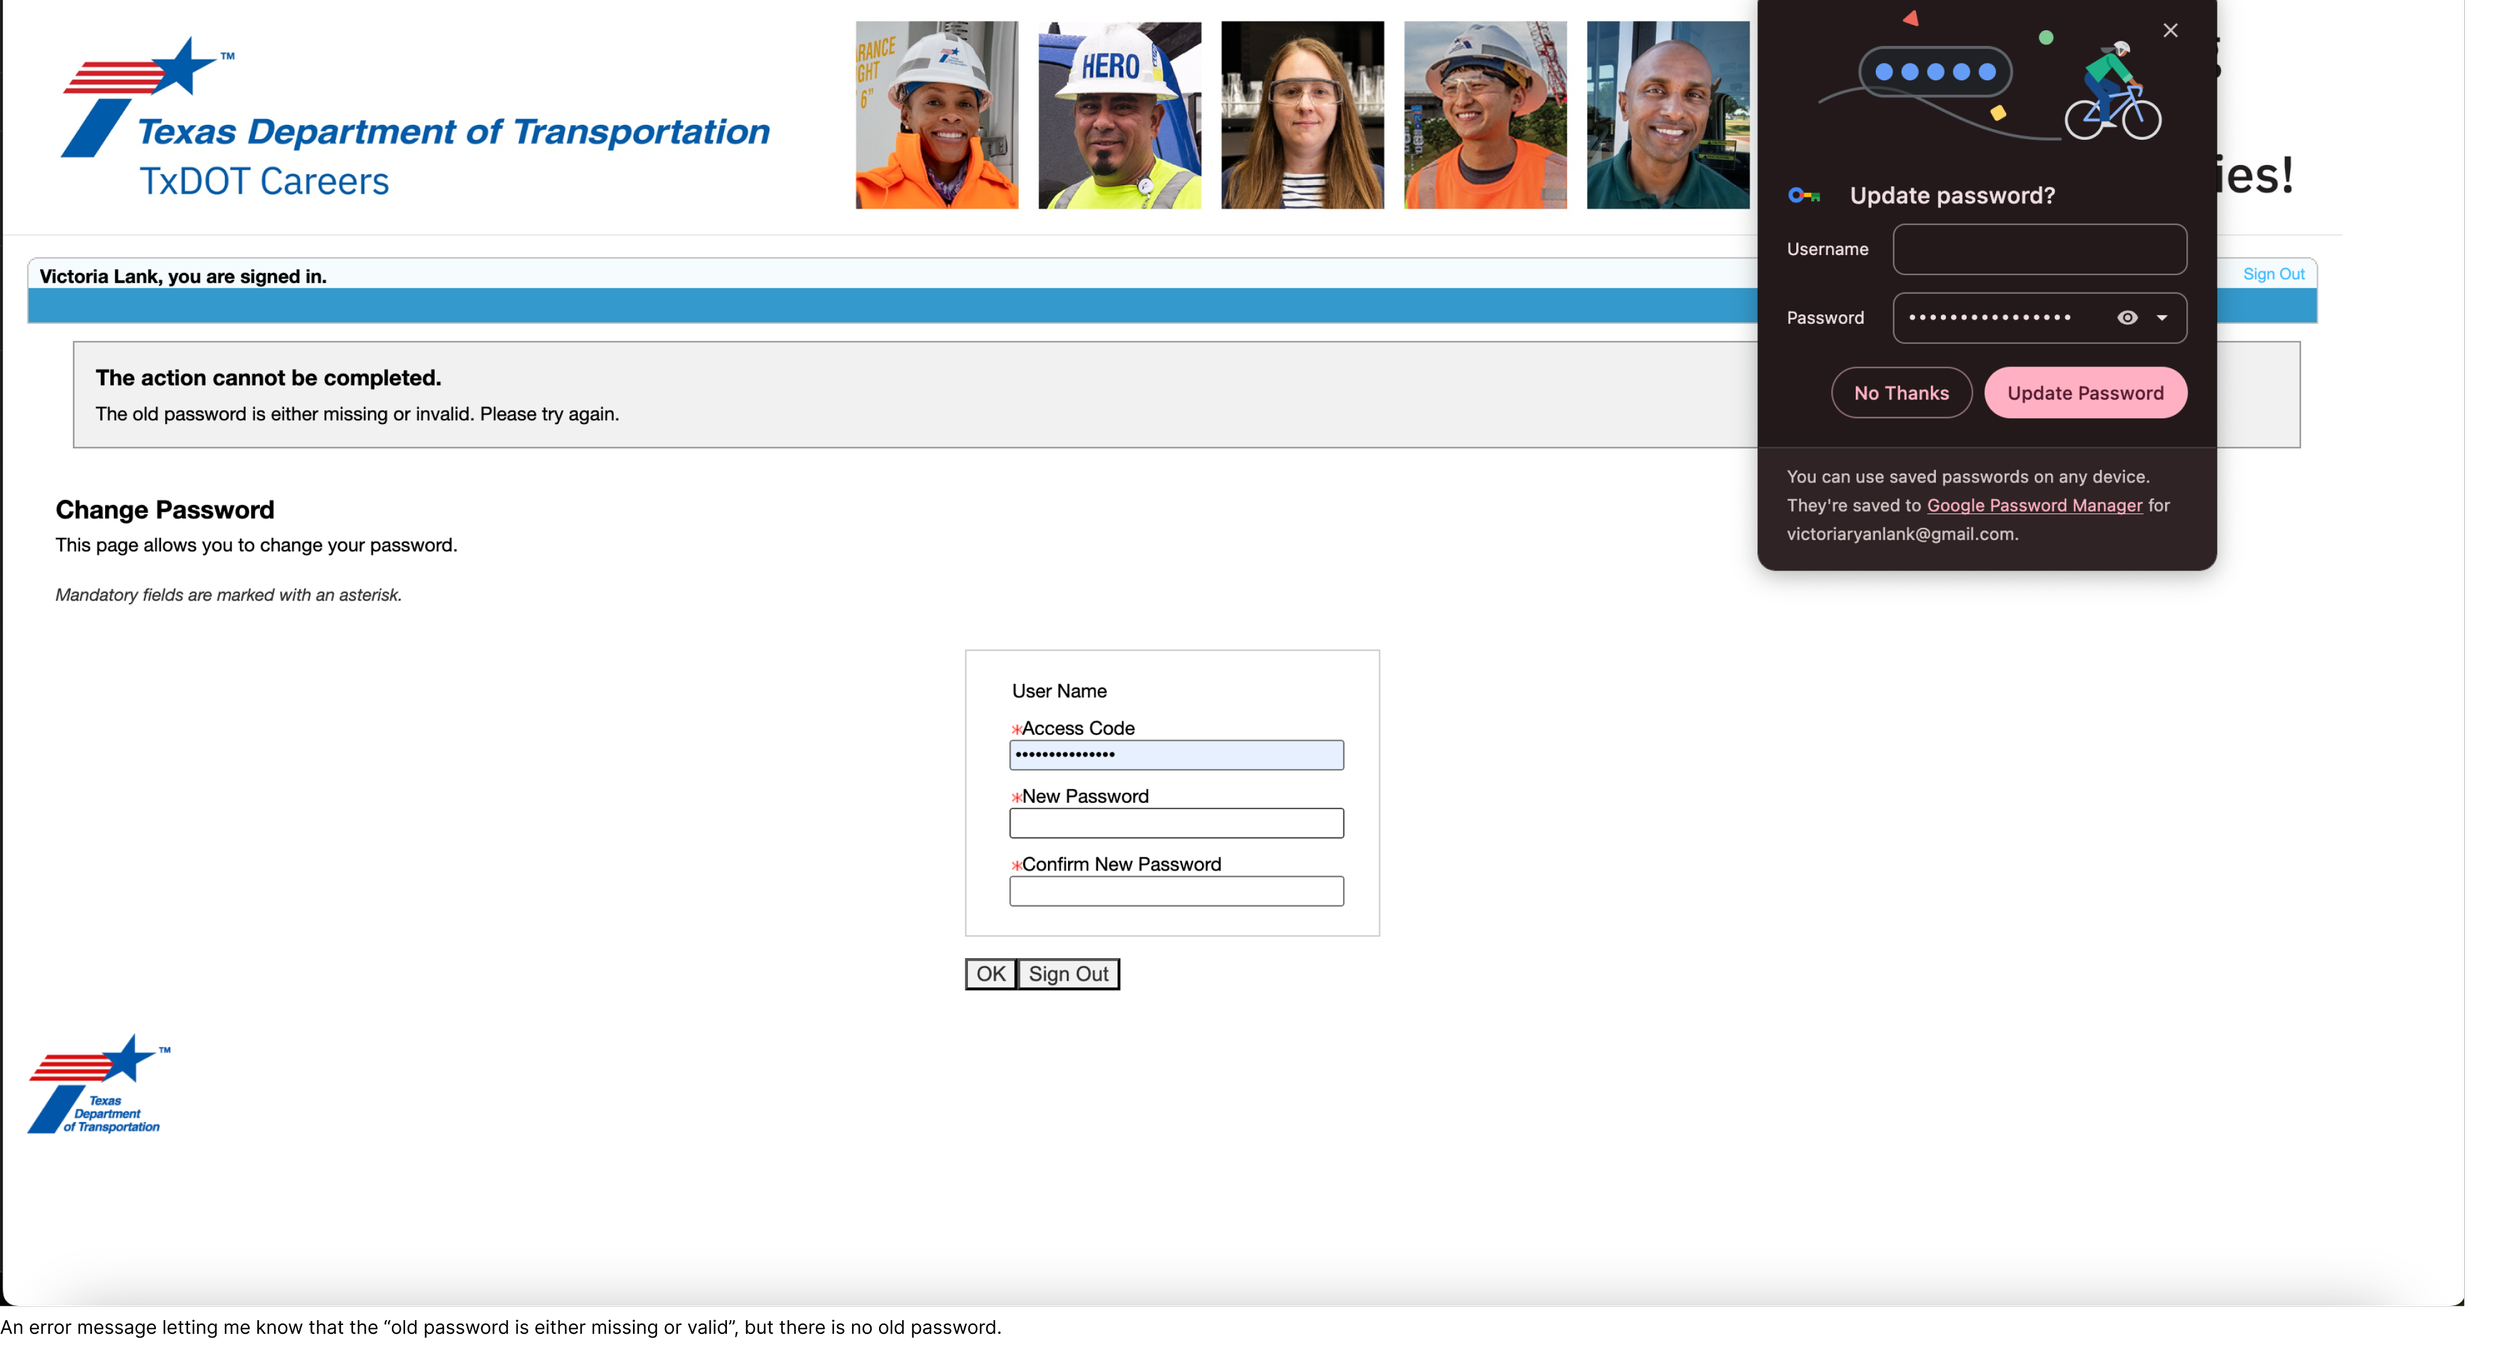The image size is (2500, 1369).
Task: Click the Username field in popup
Action: (x=2039, y=250)
